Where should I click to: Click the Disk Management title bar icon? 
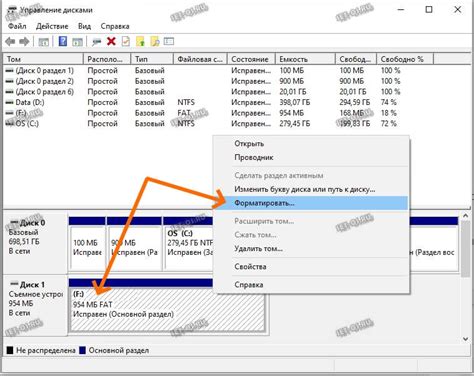pyautogui.click(x=12, y=10)
